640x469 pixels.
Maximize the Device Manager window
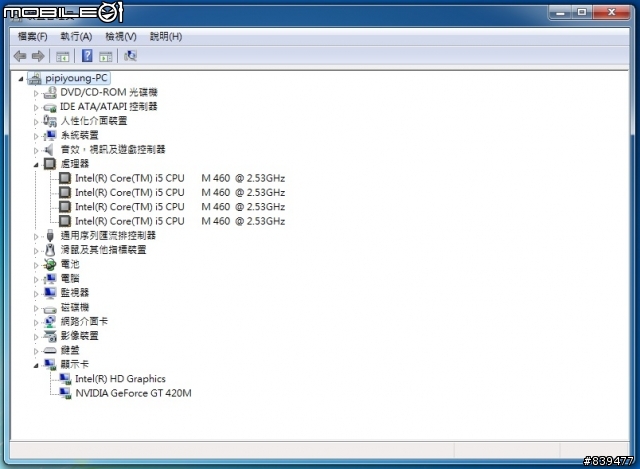point(582,12)
